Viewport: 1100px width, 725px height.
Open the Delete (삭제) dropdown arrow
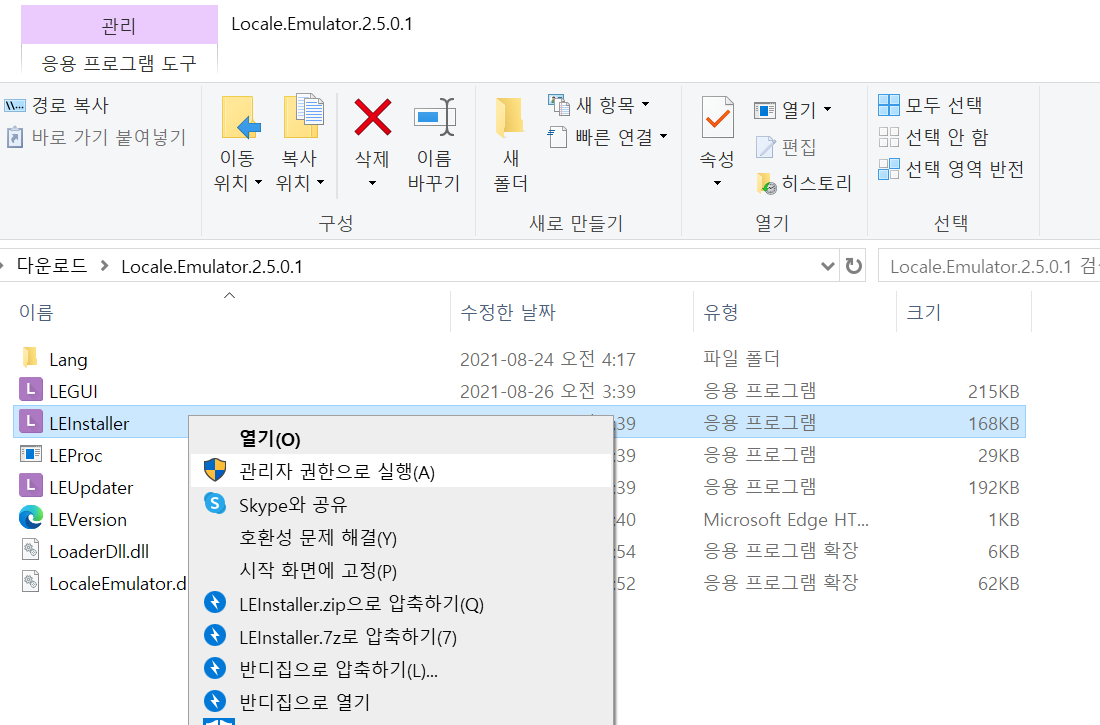(x=373, y=184)
